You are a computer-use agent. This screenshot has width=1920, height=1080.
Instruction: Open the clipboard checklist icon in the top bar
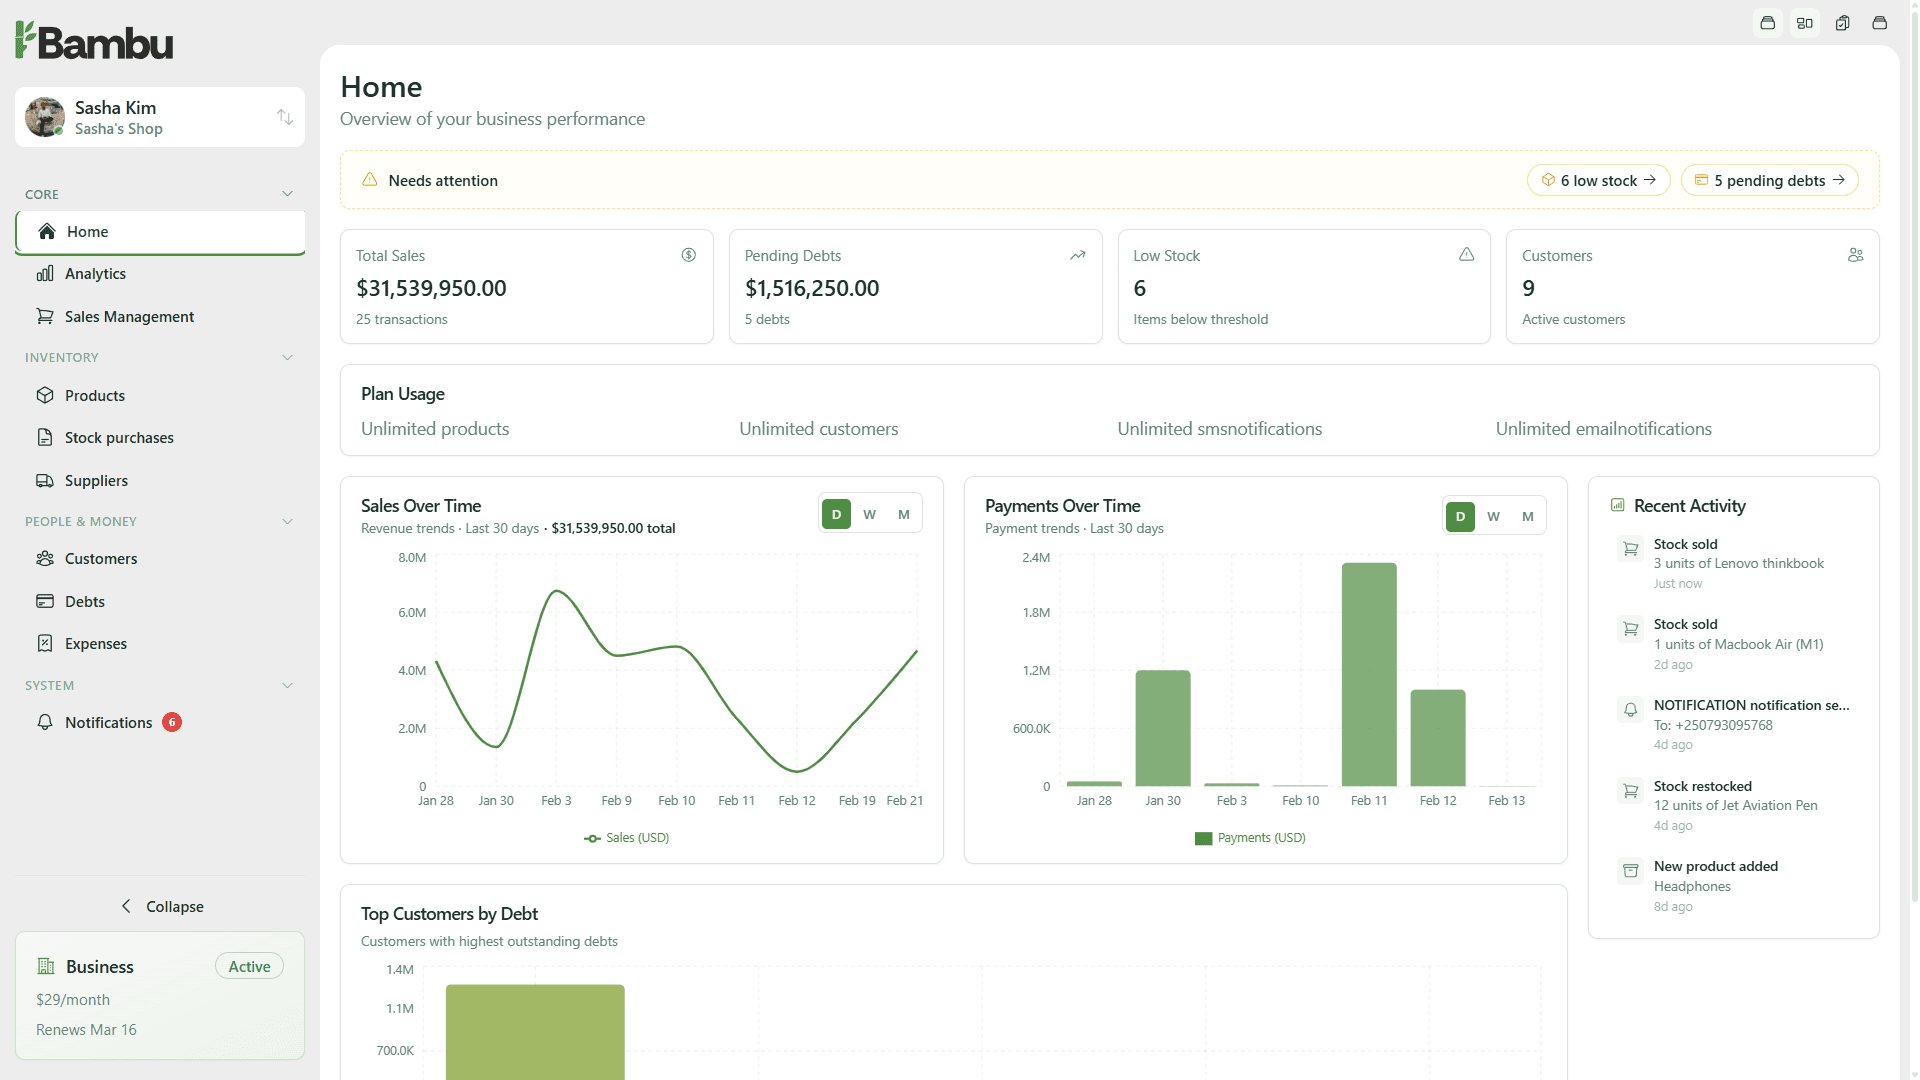(1842, 22)
